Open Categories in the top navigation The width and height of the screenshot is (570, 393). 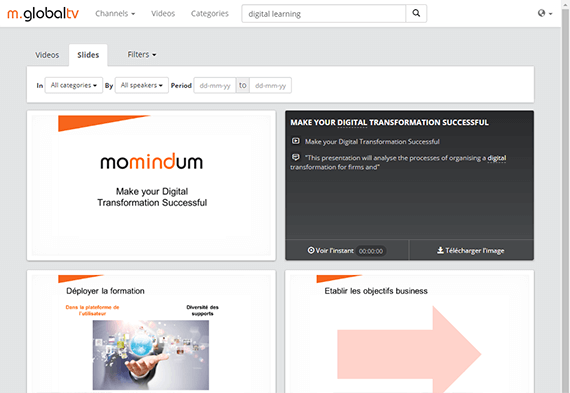(x=210, y=13)
